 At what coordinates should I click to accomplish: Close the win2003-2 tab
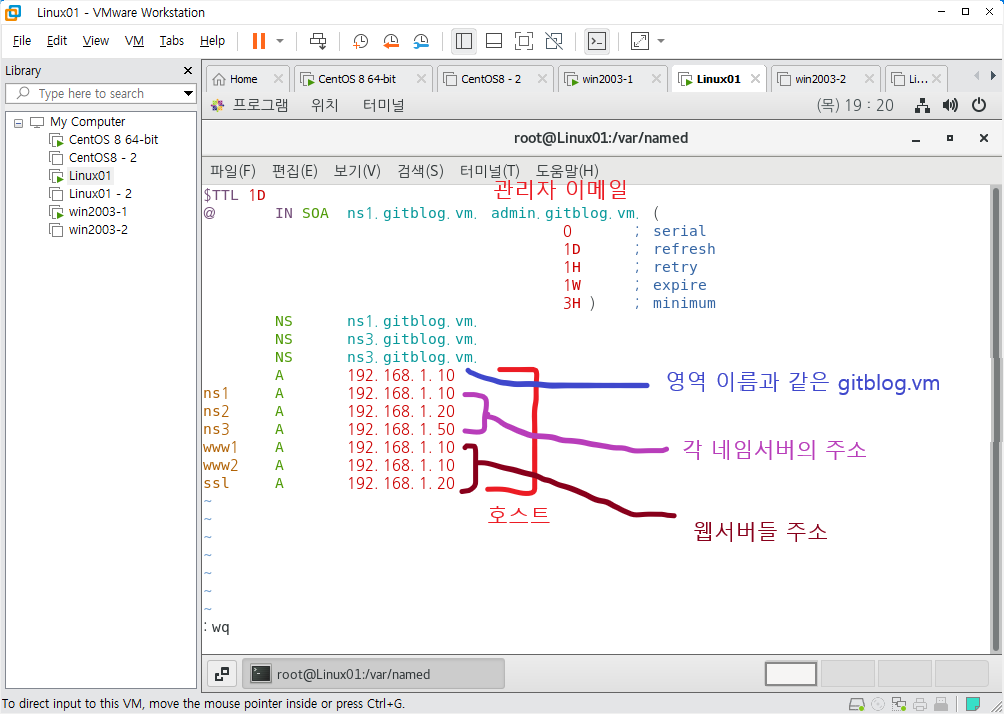(x=869, y=79)
